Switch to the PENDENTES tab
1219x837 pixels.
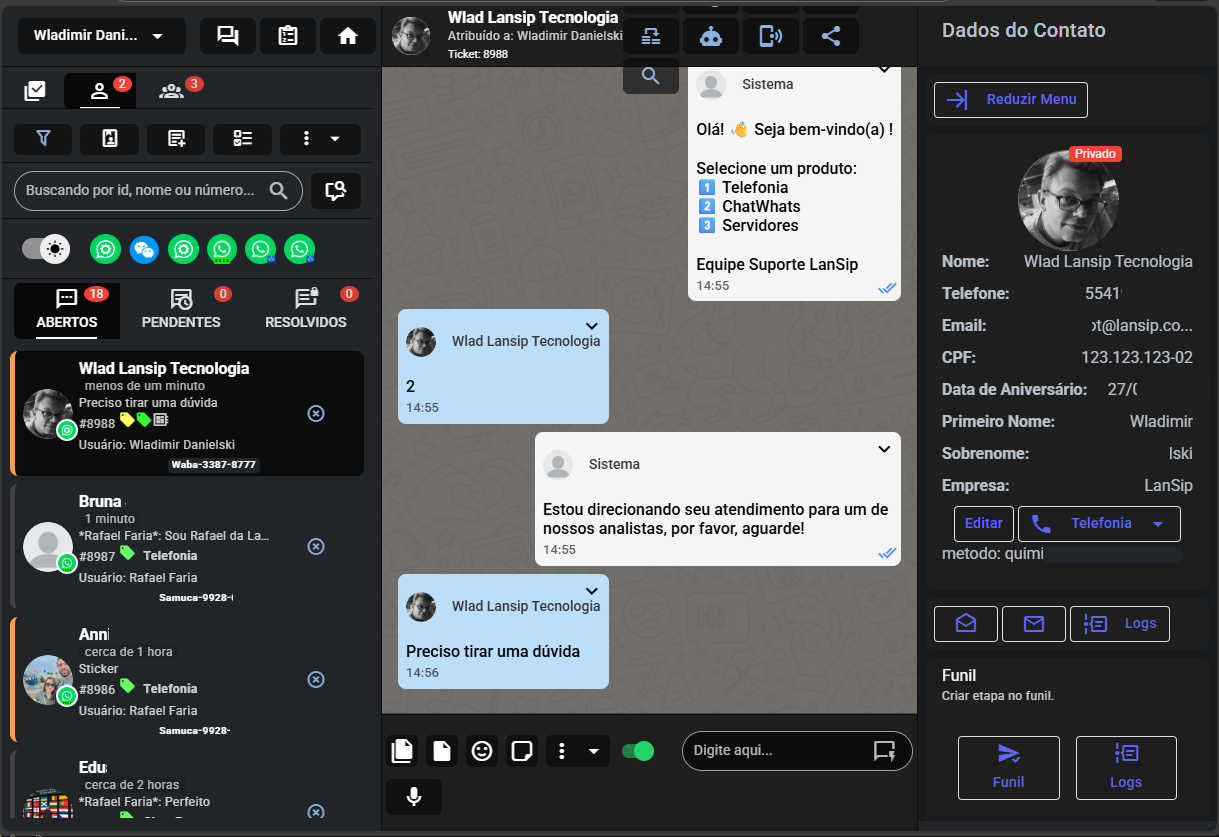tap(181, 310)
